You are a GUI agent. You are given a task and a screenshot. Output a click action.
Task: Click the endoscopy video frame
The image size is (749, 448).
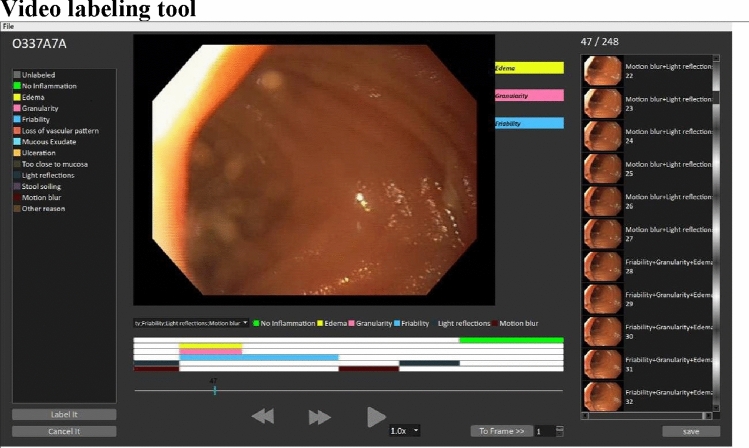(x=314, y=170)
